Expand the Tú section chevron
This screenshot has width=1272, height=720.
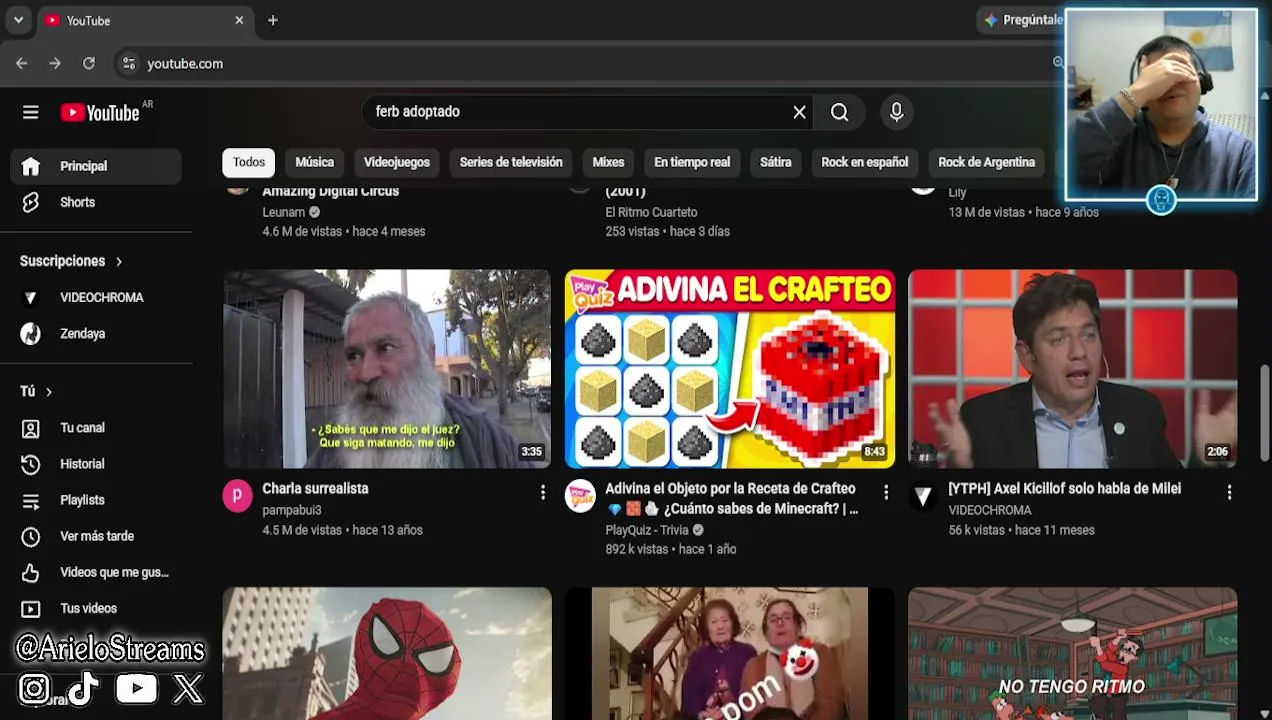coord(48,392)
